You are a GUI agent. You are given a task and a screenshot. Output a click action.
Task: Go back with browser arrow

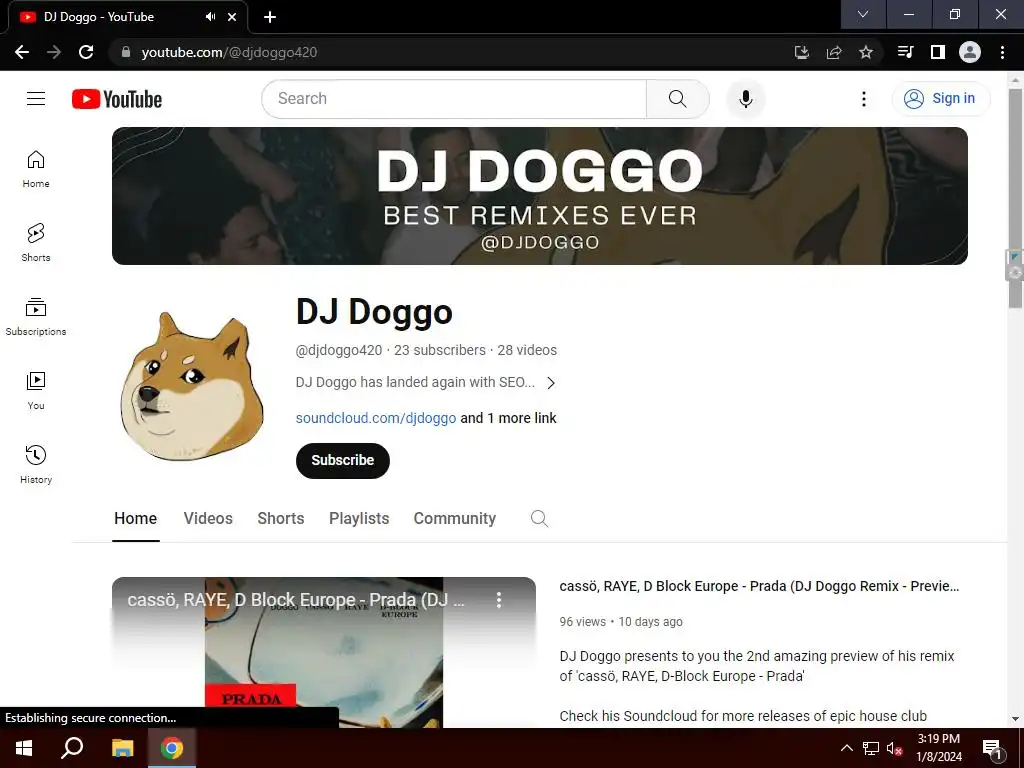[x=22, y=52]
